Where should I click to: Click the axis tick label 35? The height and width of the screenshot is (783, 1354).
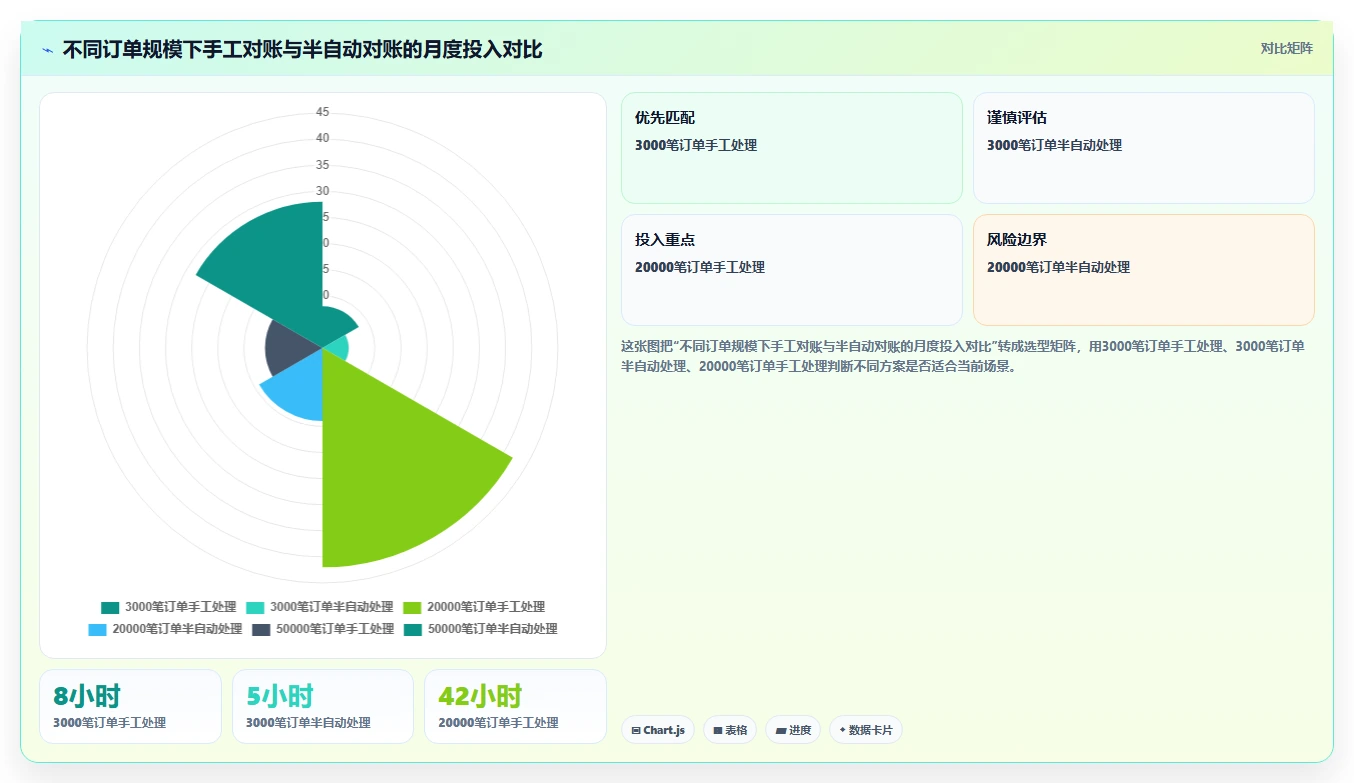tap(322, 165)
